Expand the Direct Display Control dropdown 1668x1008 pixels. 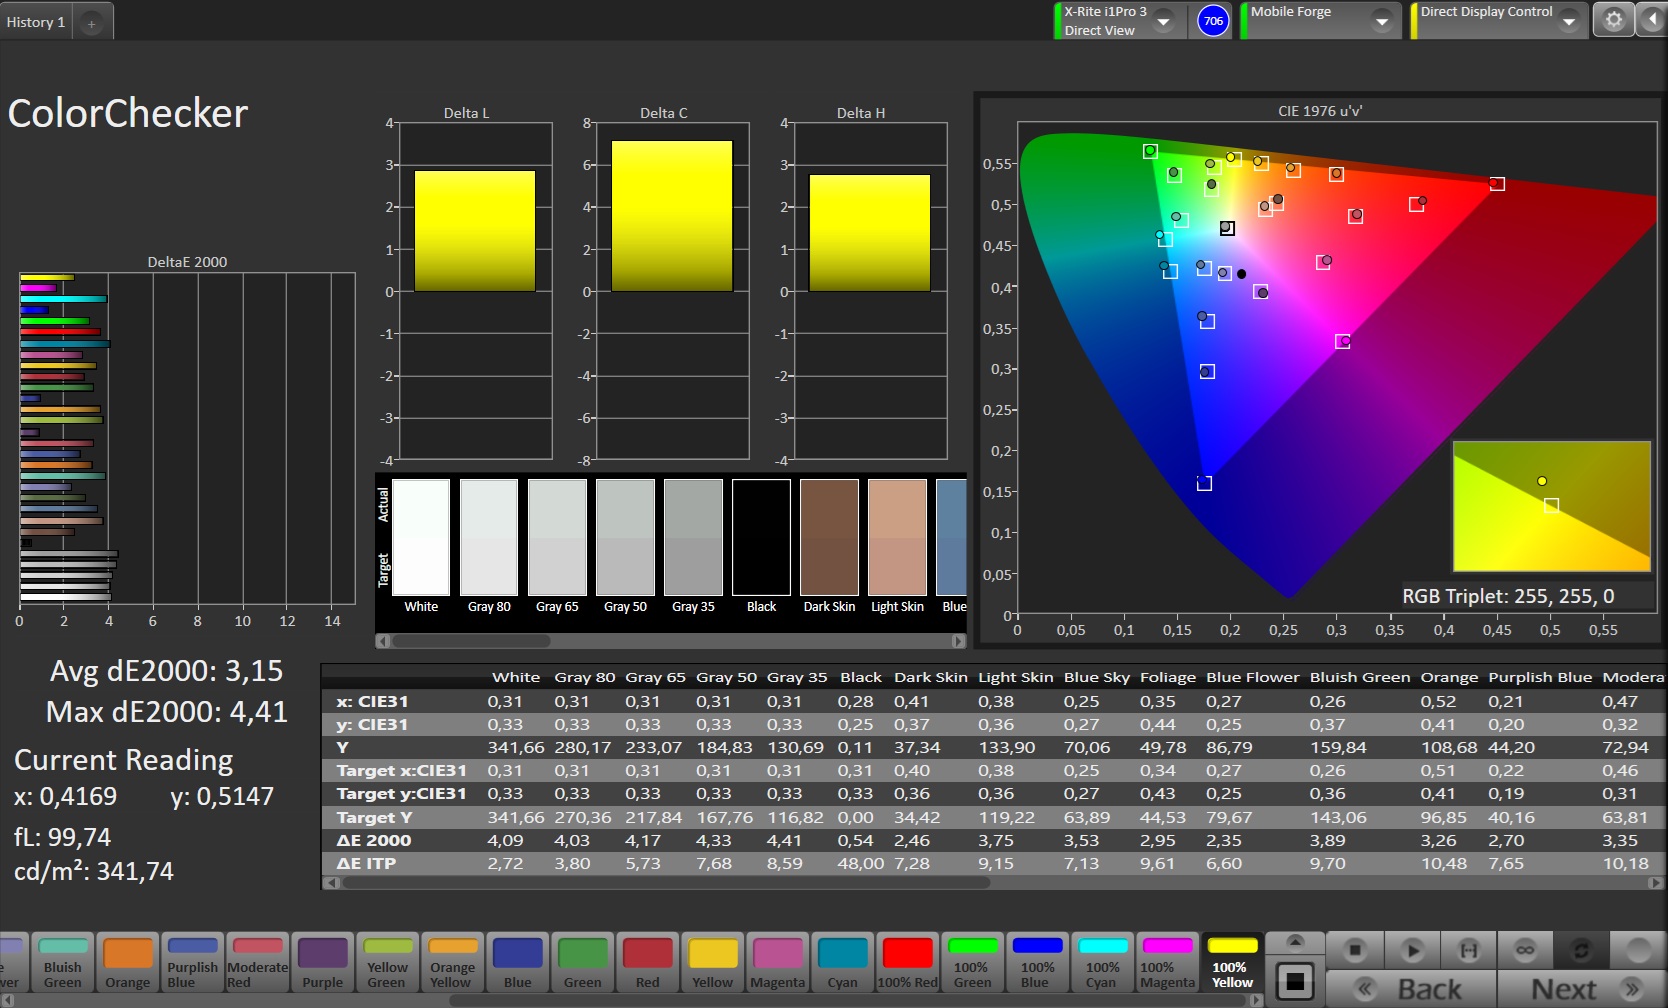pos(1568,21)
